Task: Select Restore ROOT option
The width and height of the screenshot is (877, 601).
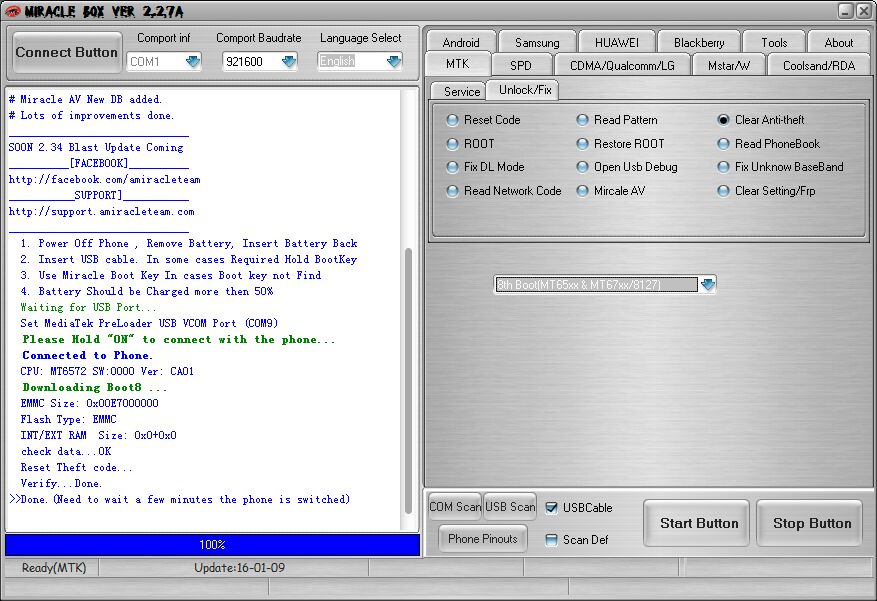Action: point(582,144)
